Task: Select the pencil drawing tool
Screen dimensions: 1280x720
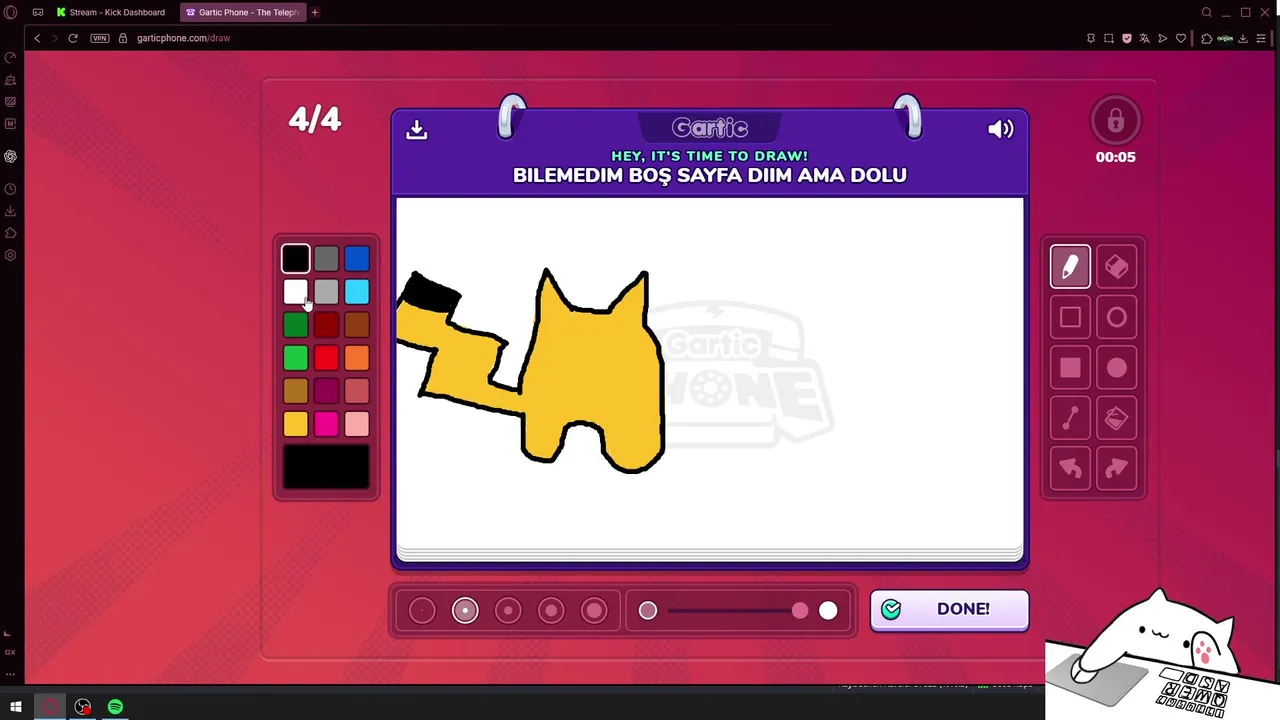Action: point(1070,267)
